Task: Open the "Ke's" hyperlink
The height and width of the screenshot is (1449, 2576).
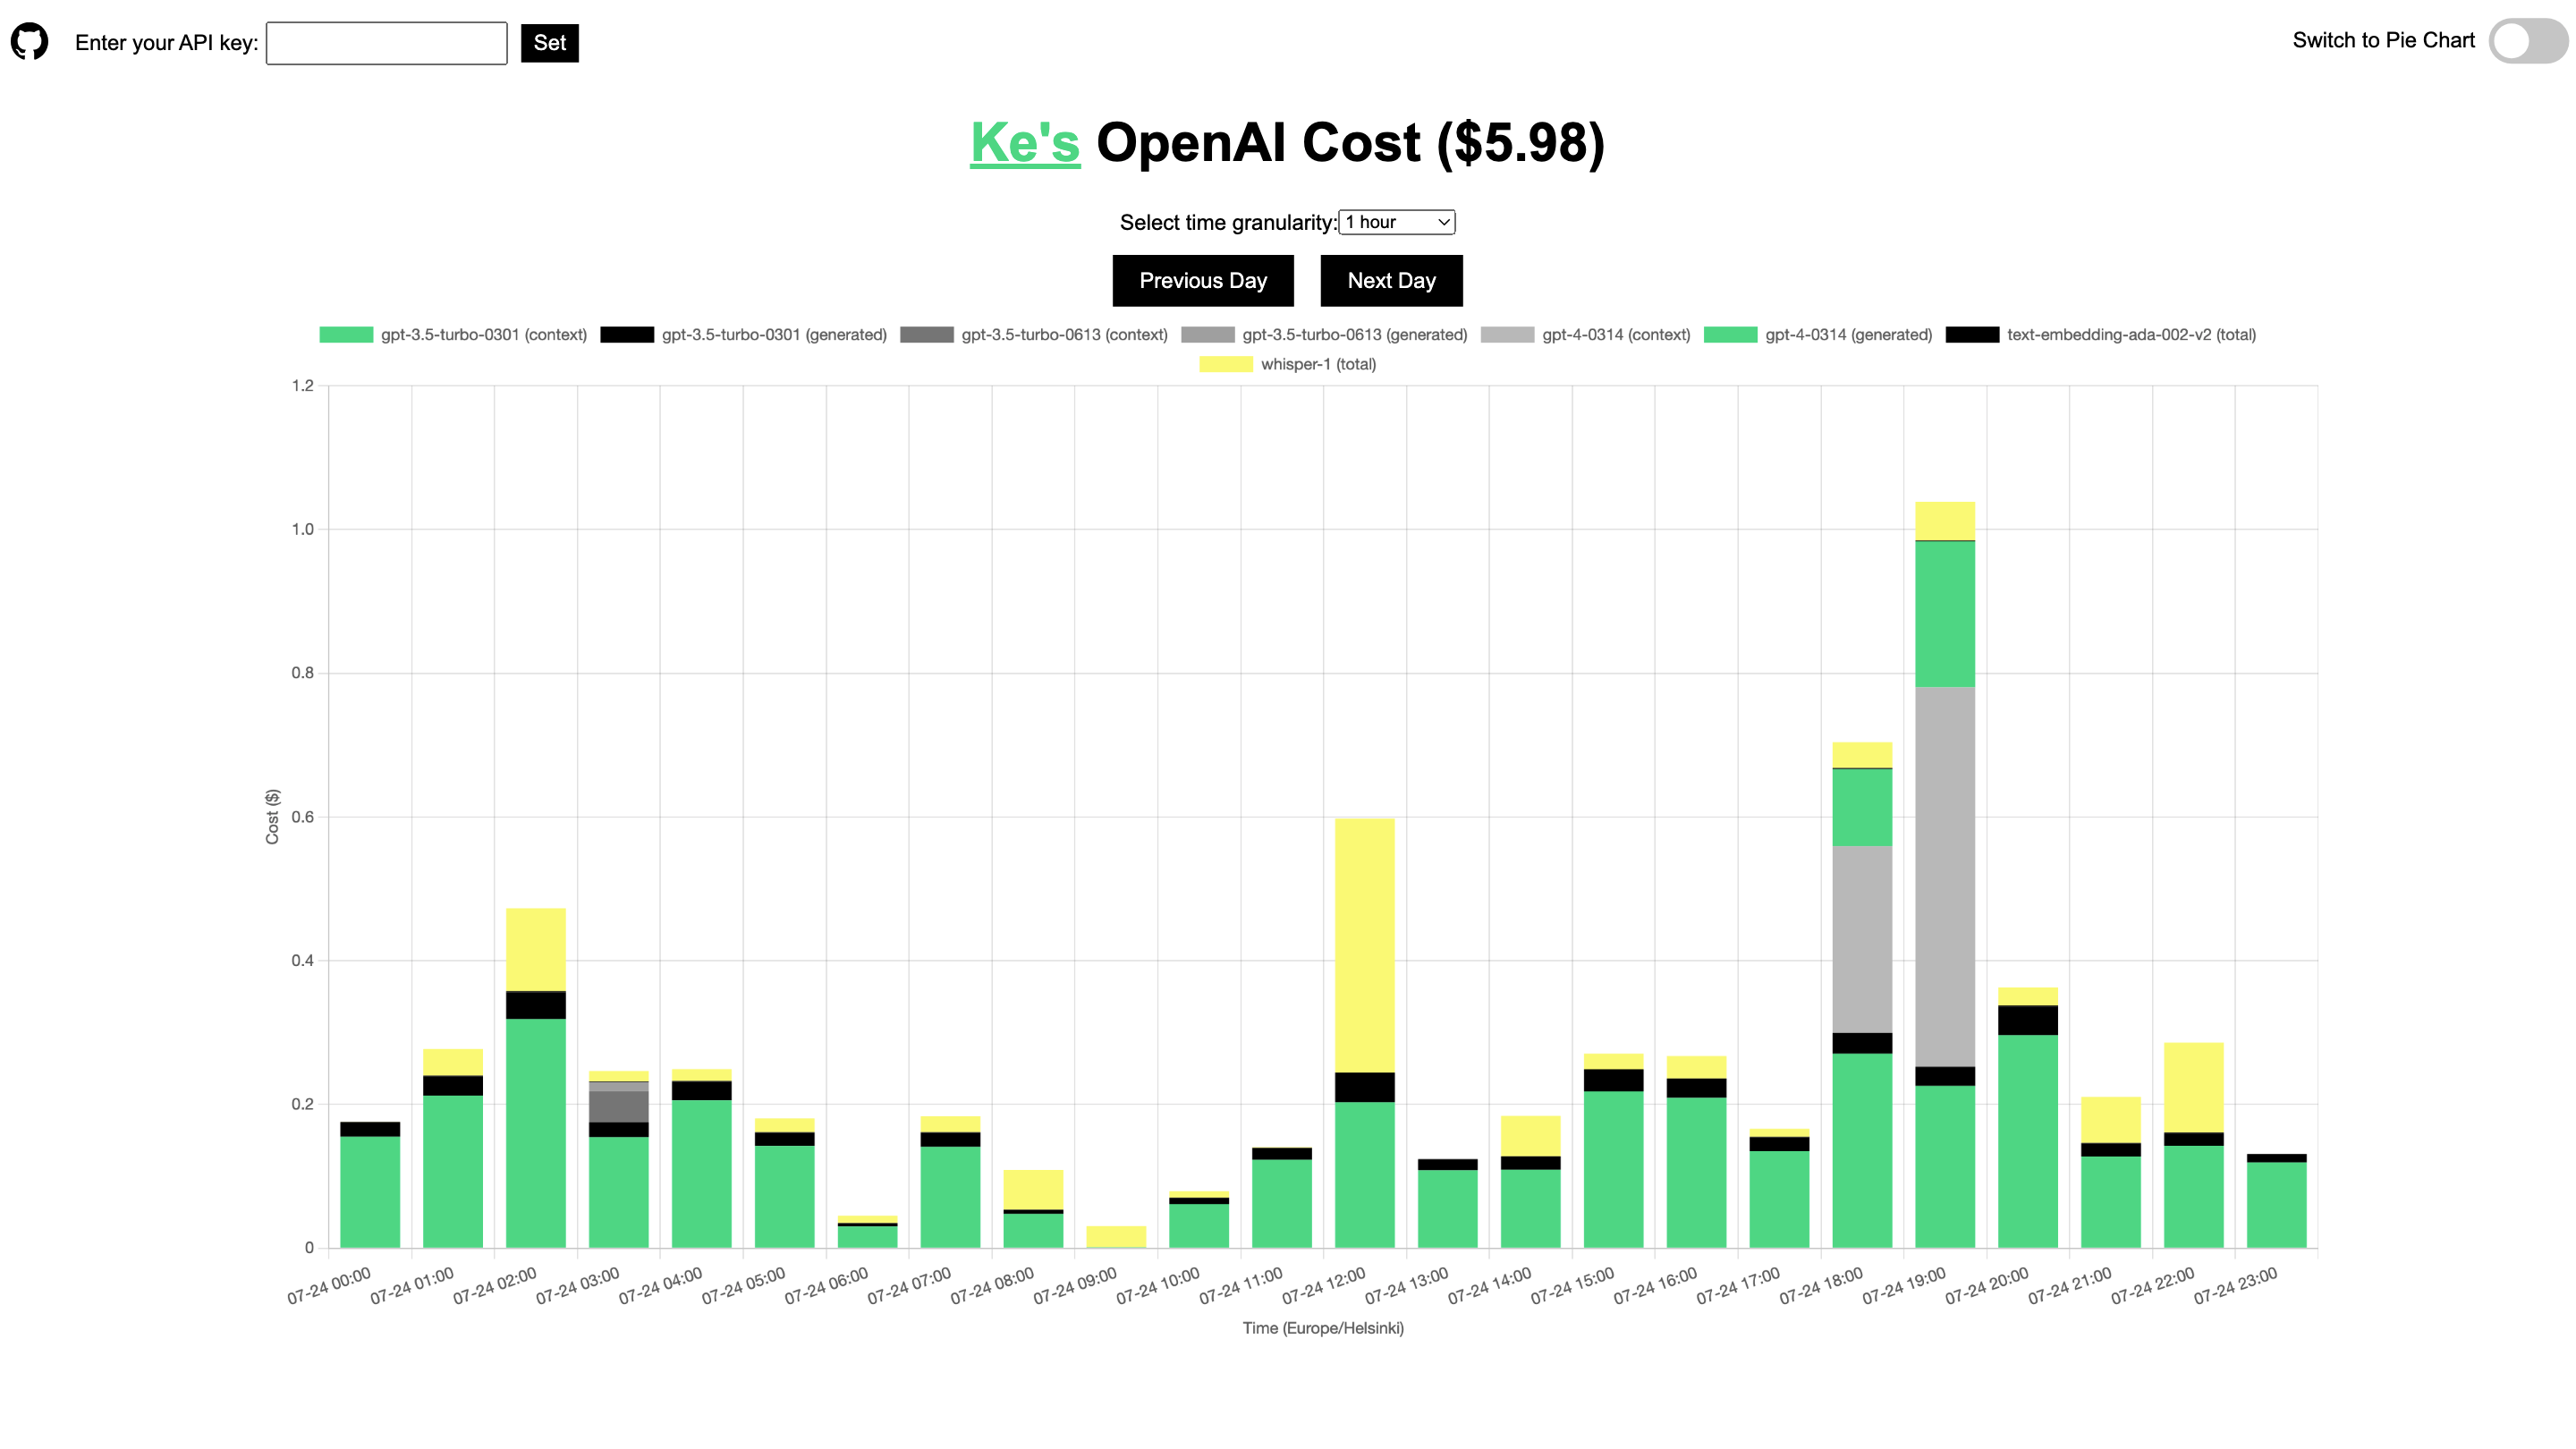Action: pos(1024,142)
